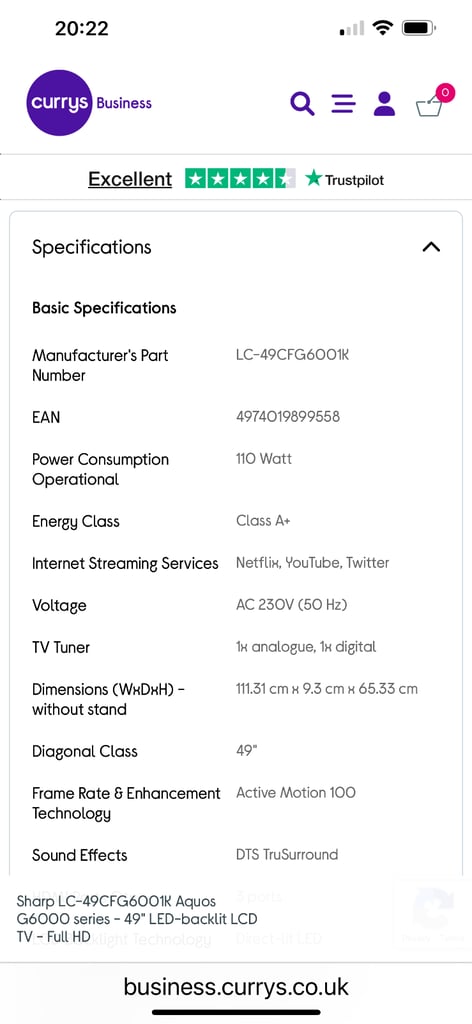Select the EAN number 4974019899558

point(288,417)
